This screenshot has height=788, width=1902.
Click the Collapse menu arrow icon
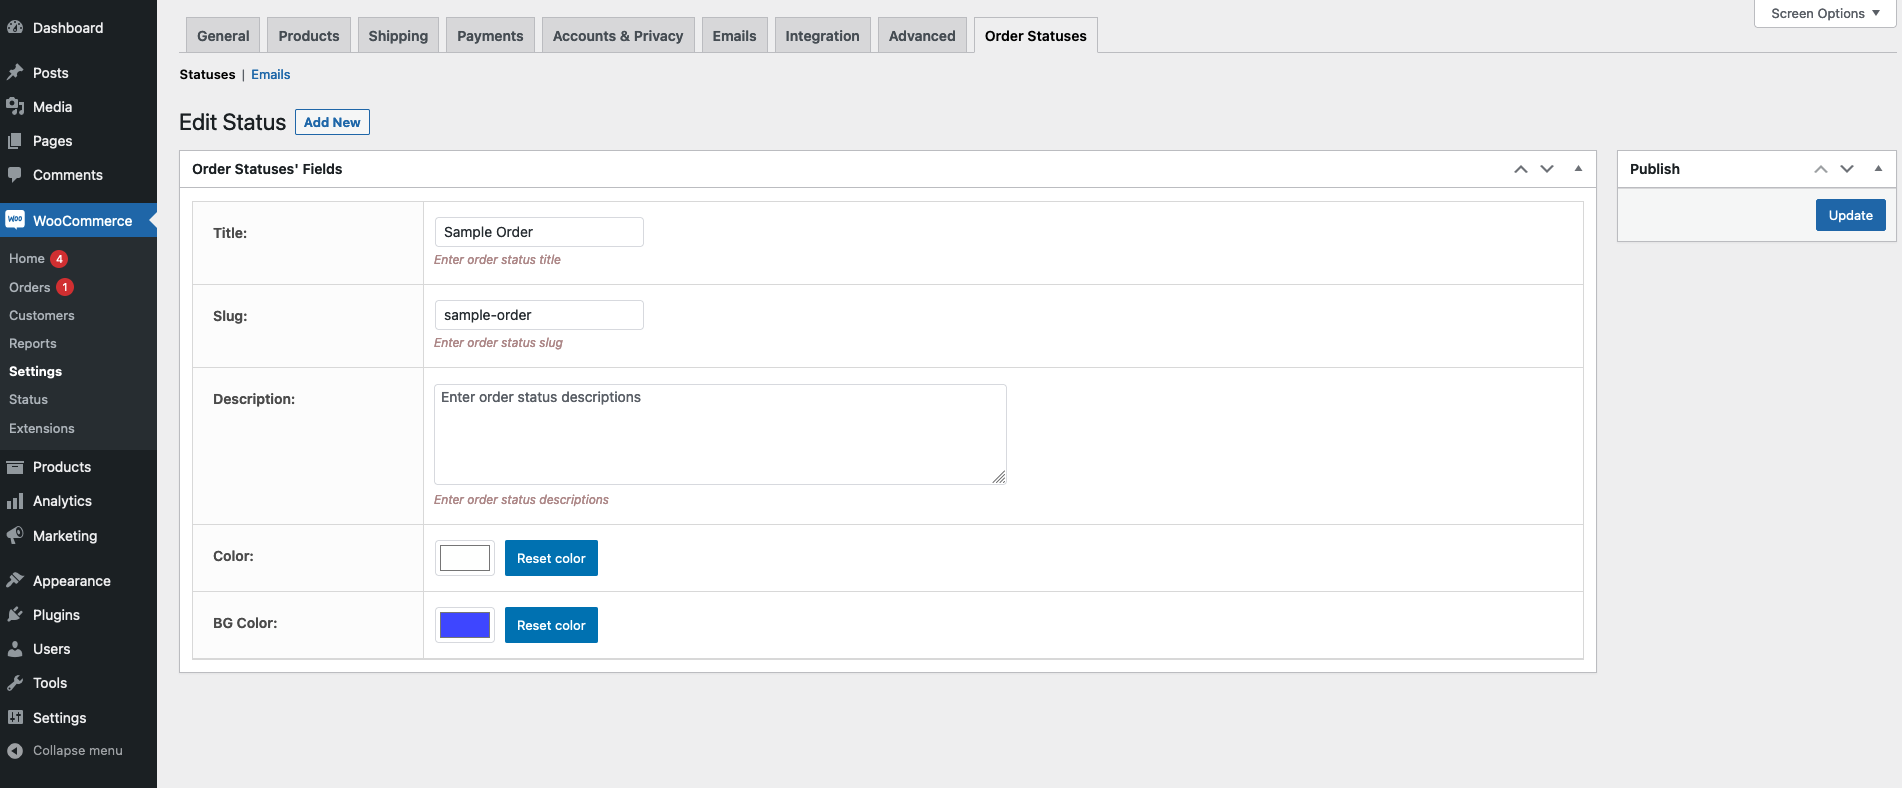[15, 750]
